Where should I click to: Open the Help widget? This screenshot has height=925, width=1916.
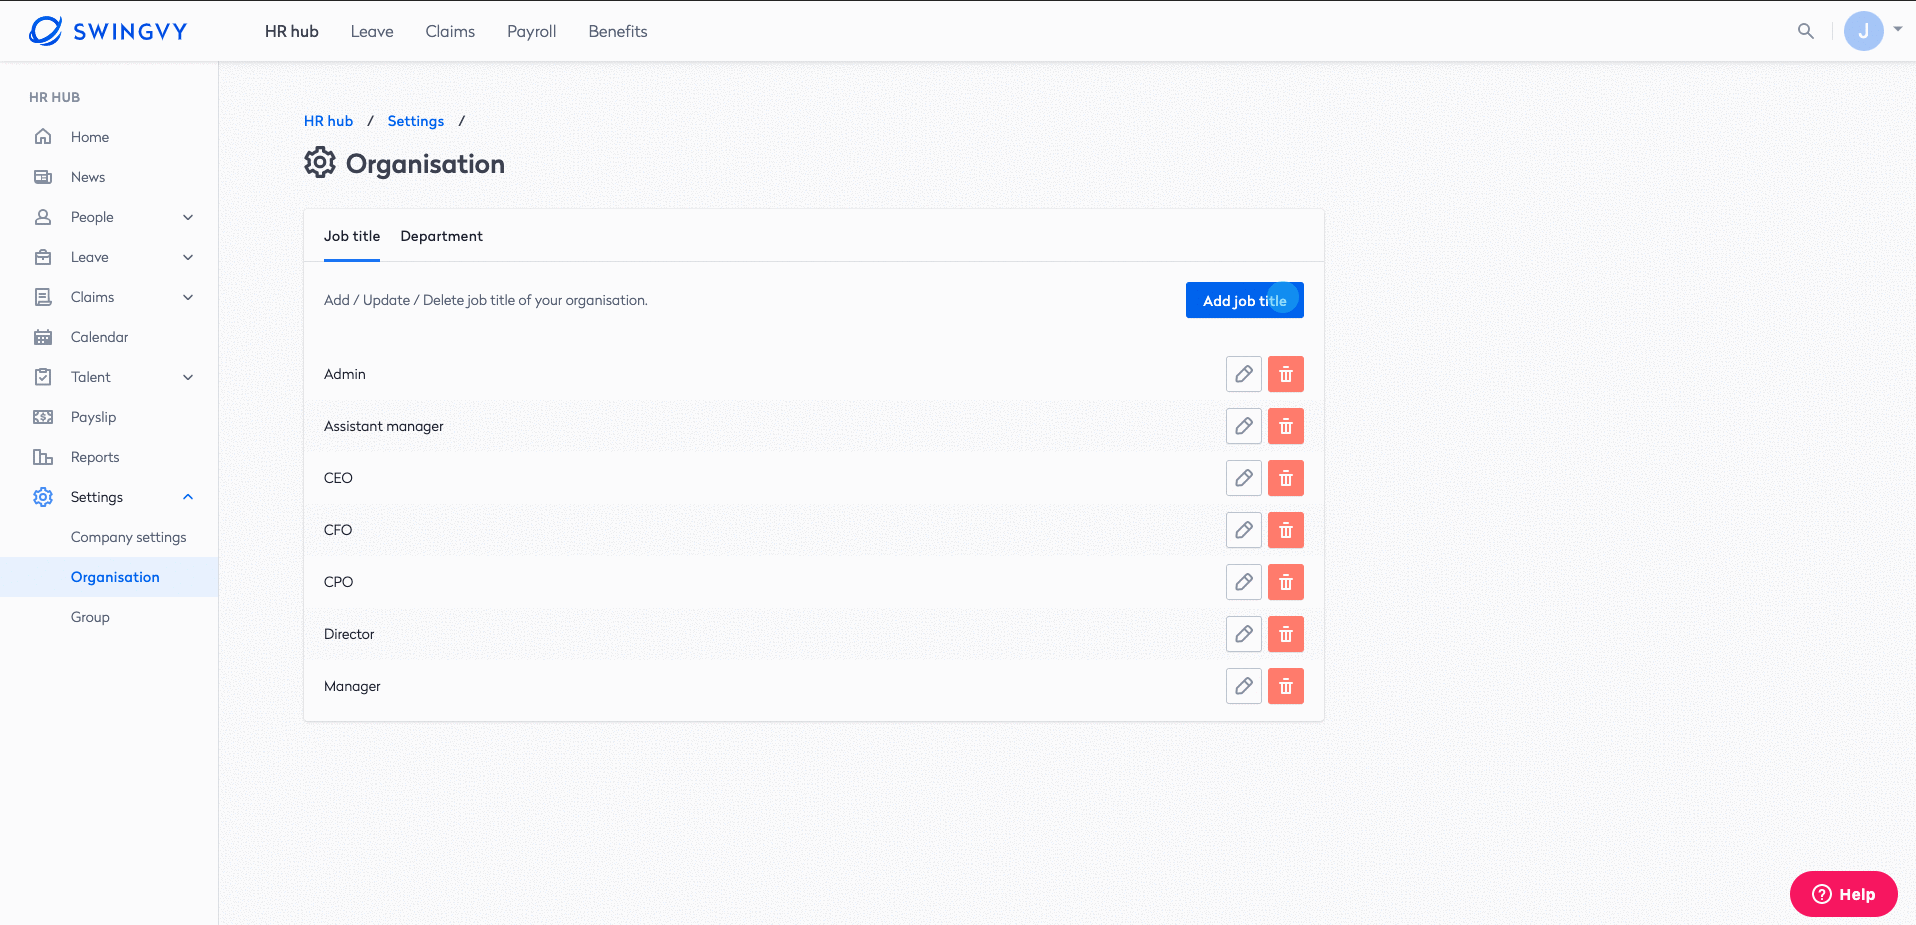pos(1843,894)
